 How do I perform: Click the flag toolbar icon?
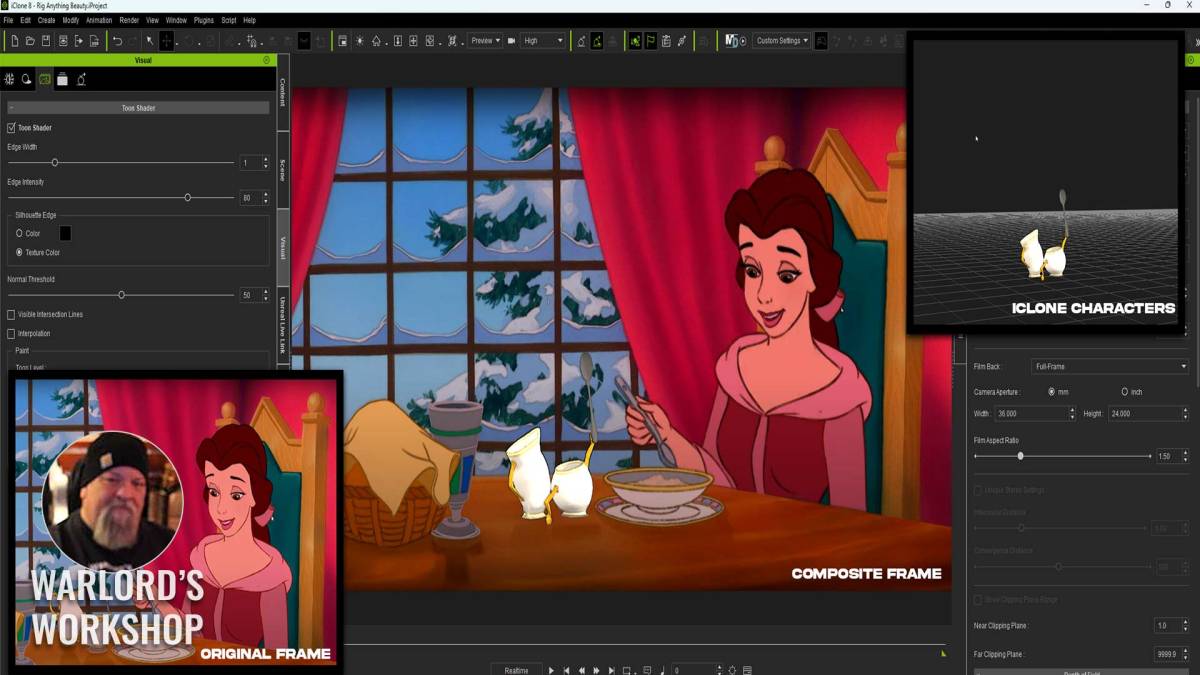pyautogui.click(x=650, y=41)
